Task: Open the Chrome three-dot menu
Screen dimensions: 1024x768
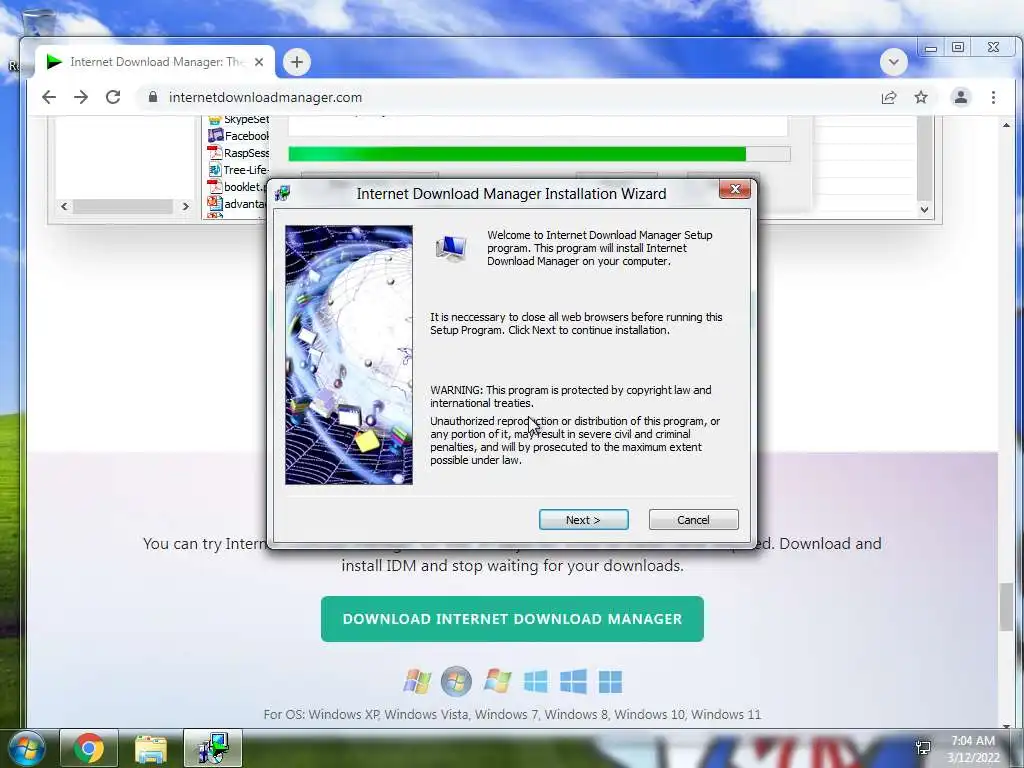Action: tap(993, 97)
